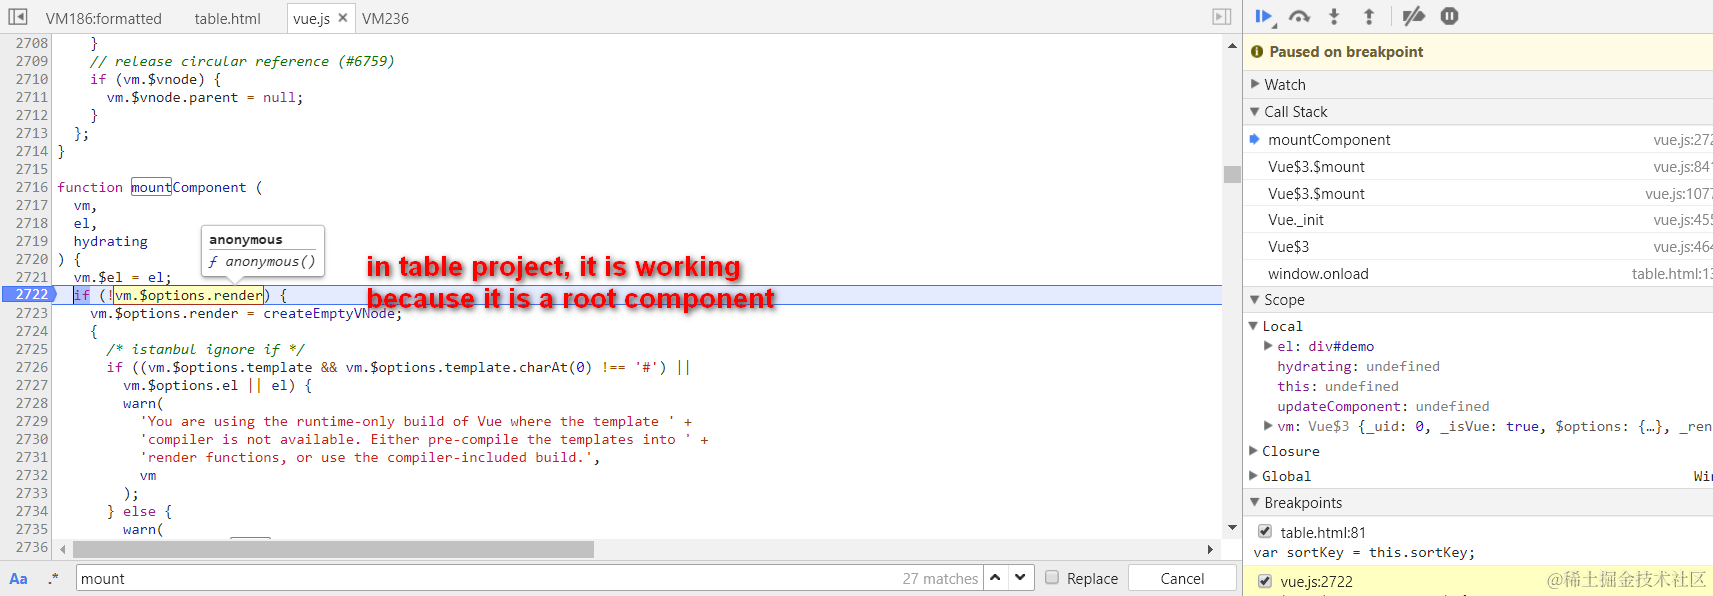Switch to VM236 tab
The image size is (1713, 596).
click(x=385, y=18)
